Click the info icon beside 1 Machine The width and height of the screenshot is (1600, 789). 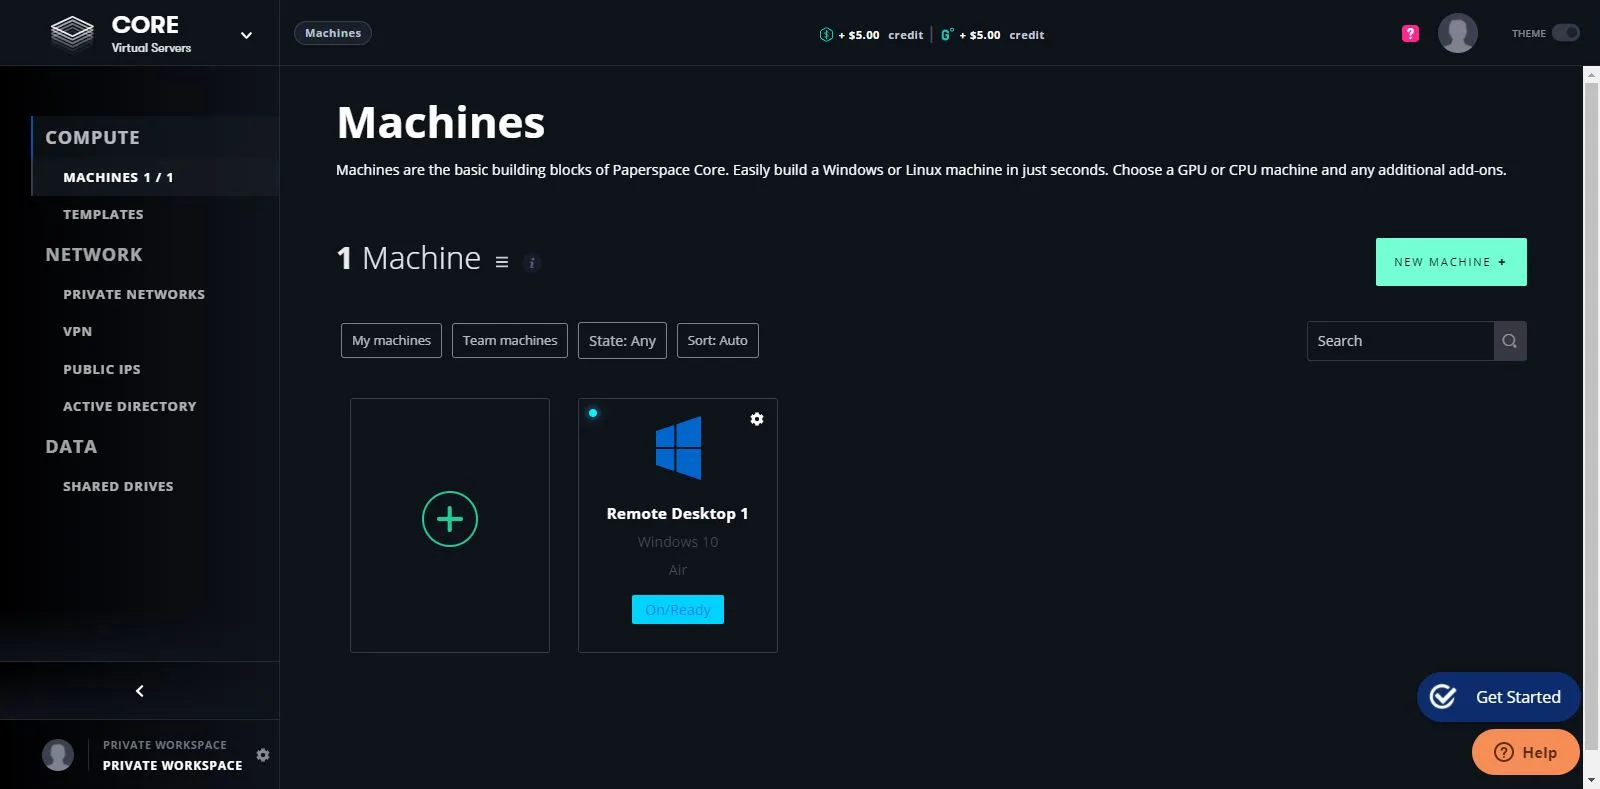[x=532, y=263]
